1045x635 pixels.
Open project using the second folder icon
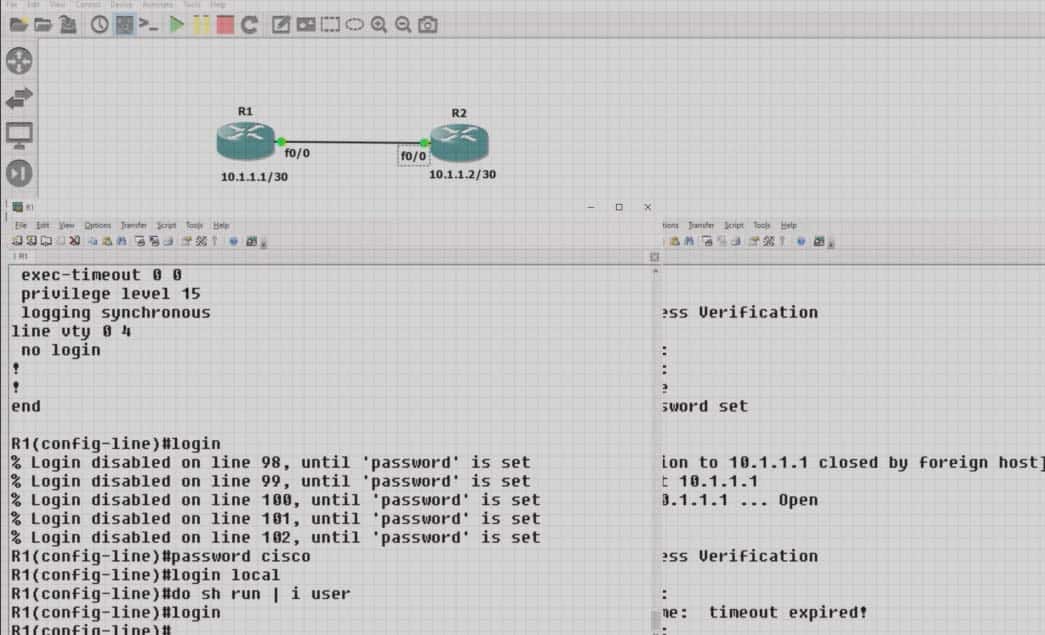pos(43,25)
